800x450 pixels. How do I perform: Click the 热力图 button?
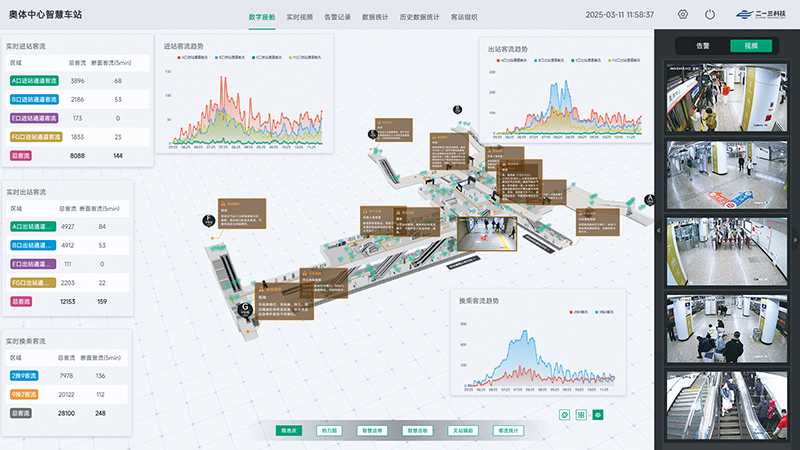tap(329, 430)
